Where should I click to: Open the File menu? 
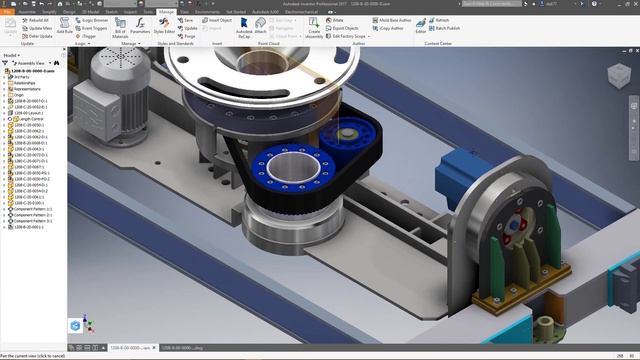point(7,12)
